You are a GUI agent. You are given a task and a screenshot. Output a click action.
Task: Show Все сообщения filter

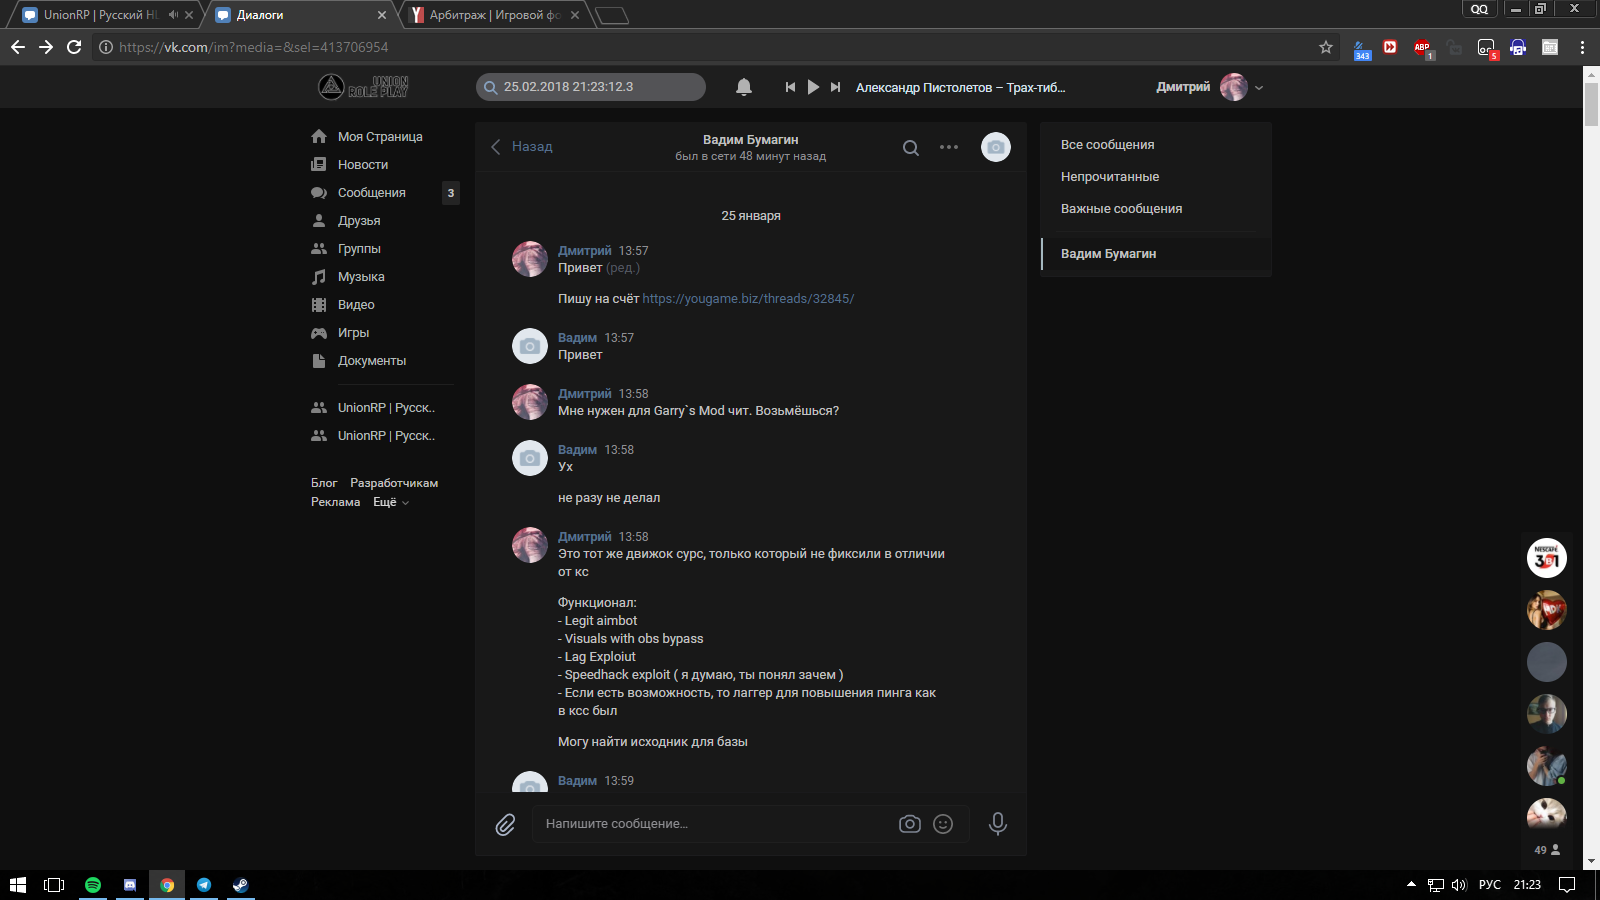point(1156,145)
